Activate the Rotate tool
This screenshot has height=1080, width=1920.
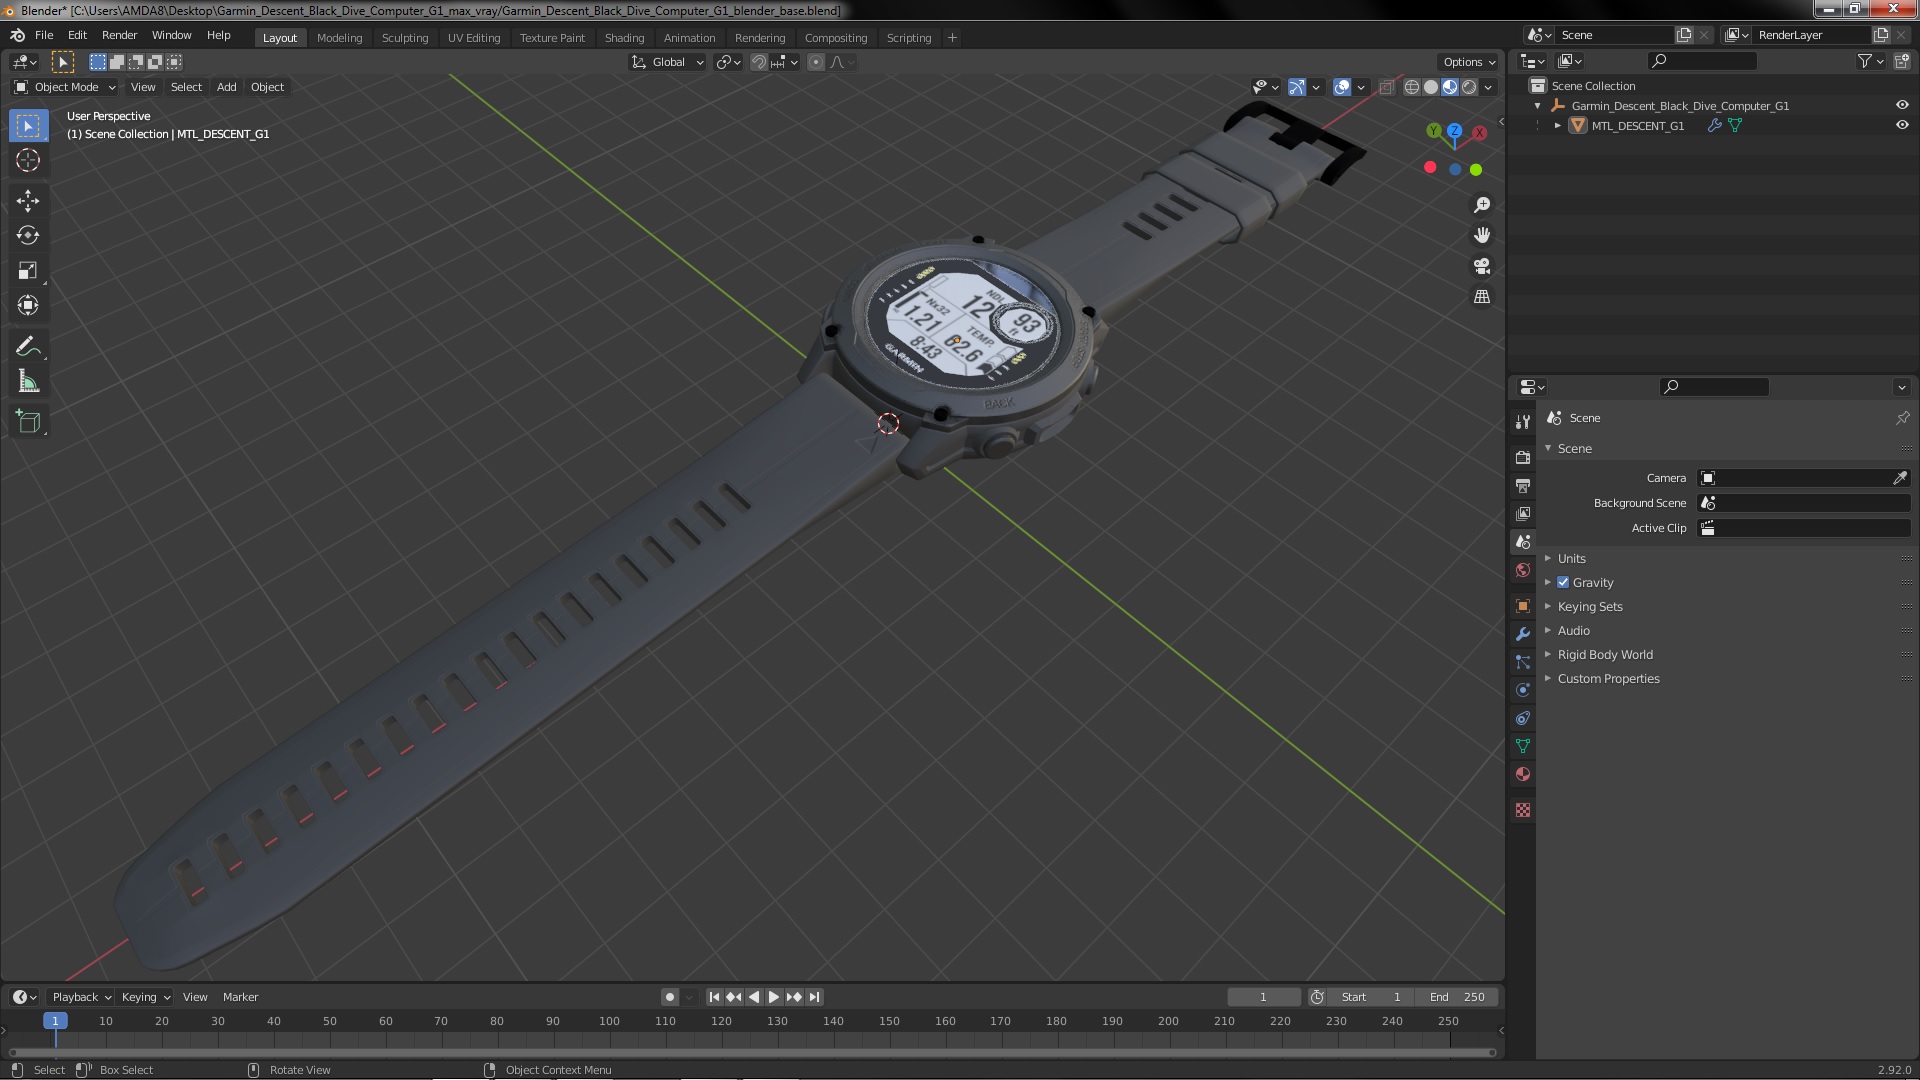click(x=28, y=236)
